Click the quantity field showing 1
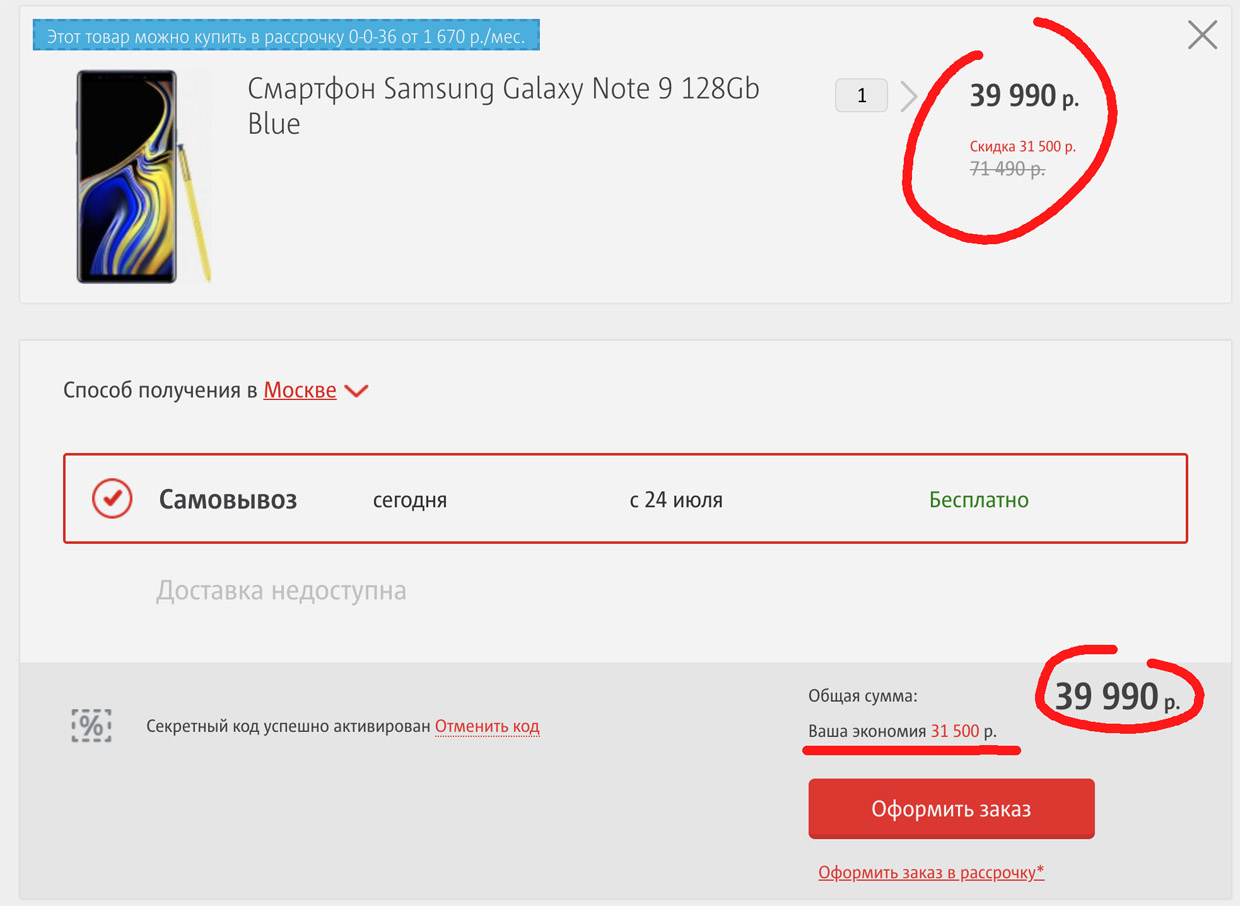 click(861, 96)
